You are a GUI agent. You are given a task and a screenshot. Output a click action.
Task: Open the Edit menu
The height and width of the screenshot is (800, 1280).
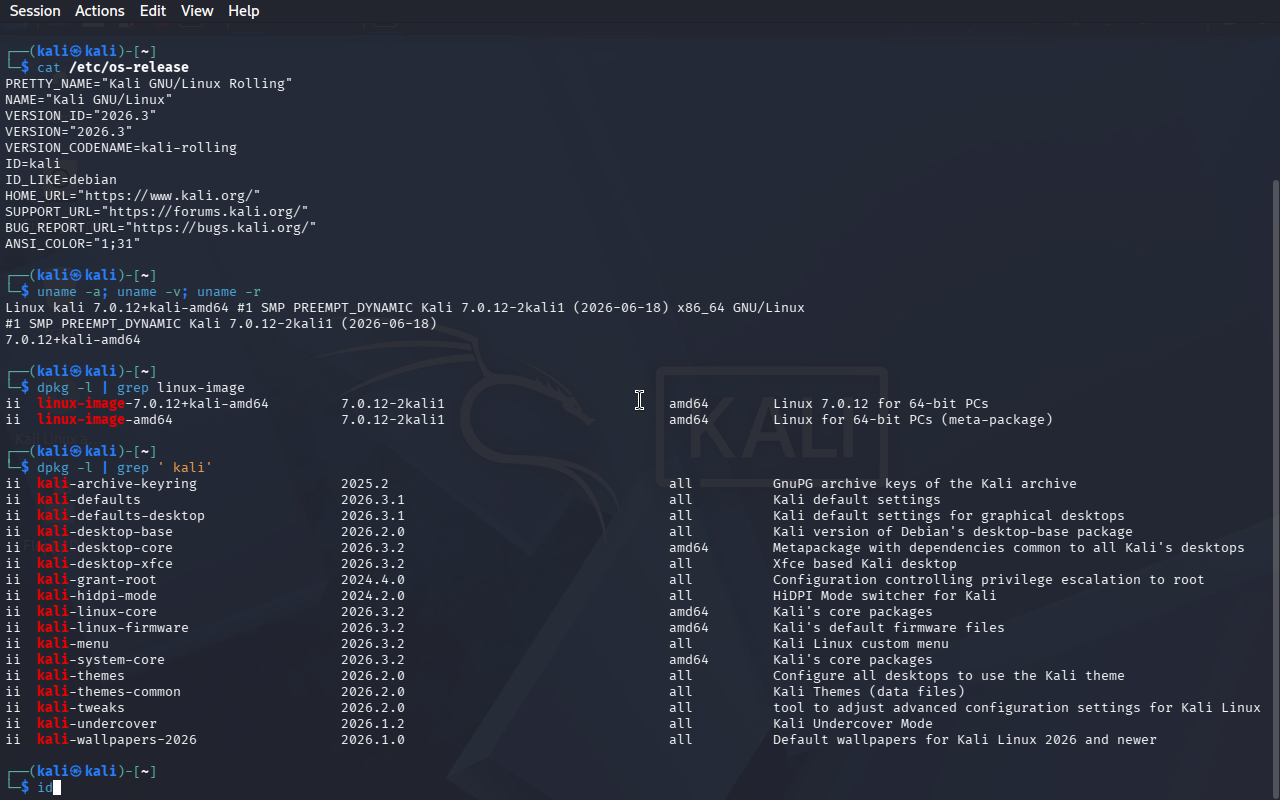click(153, 11)
